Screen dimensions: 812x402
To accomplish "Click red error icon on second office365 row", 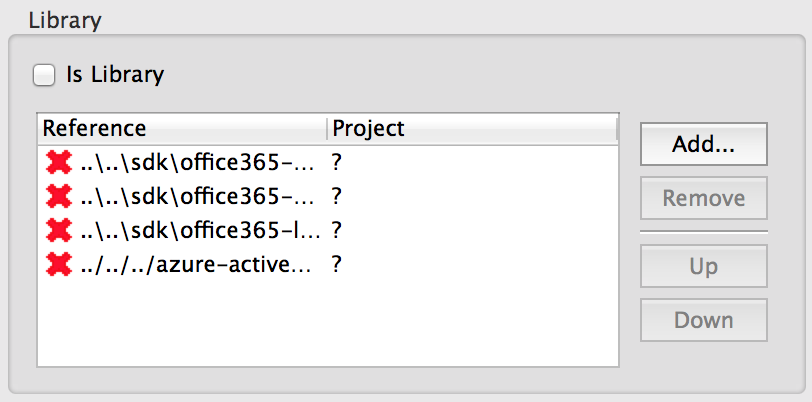I will (59, 197).
